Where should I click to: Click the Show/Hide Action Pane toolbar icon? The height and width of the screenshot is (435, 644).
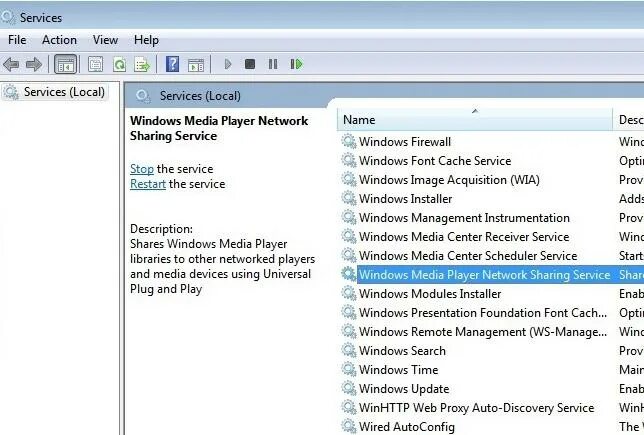point(196,64)
